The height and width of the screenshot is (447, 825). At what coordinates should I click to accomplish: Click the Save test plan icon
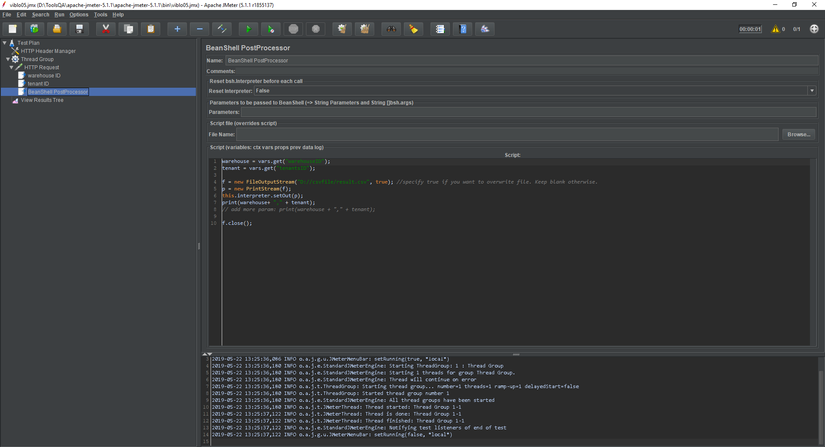coord(79,29)
